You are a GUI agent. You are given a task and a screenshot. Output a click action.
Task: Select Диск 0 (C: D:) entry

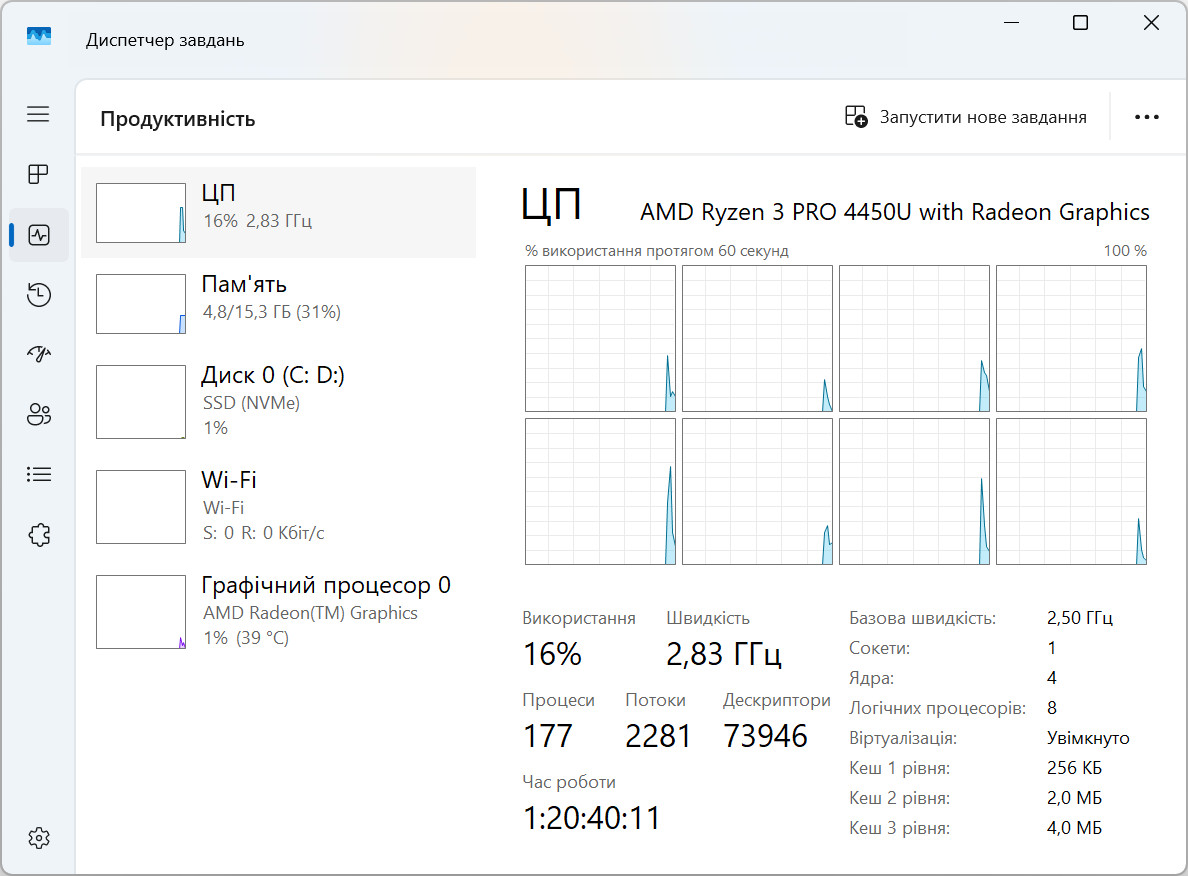pyautogui.click(x=279, y=402)
